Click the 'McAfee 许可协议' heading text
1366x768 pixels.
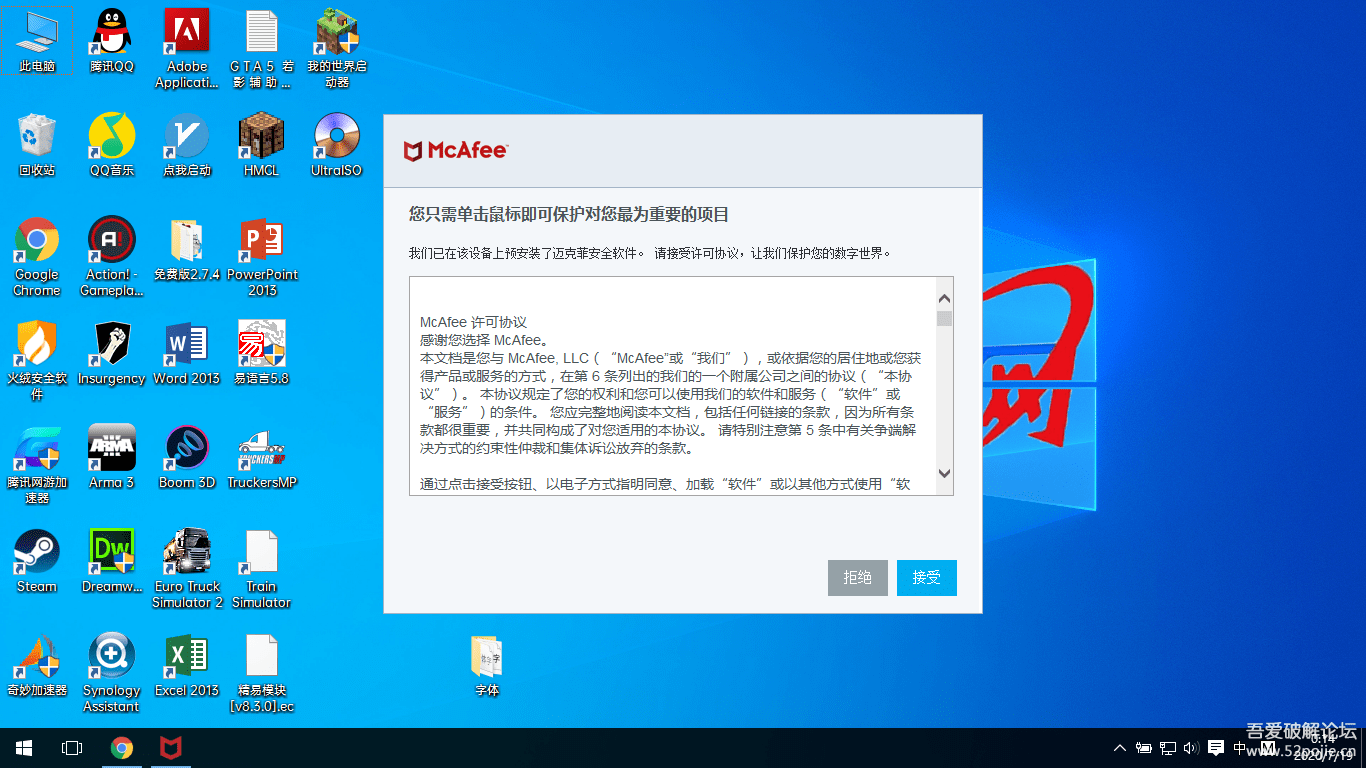point(473,323)
